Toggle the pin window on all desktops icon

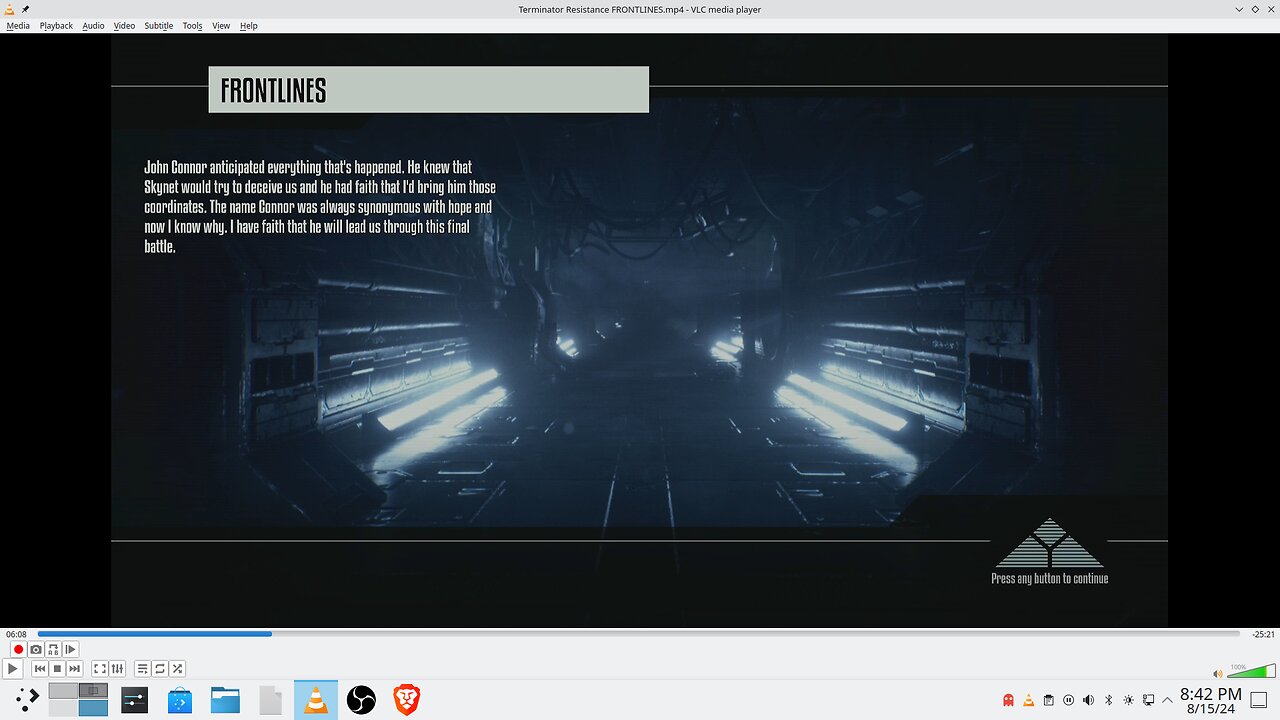click(x=25, y=9)
